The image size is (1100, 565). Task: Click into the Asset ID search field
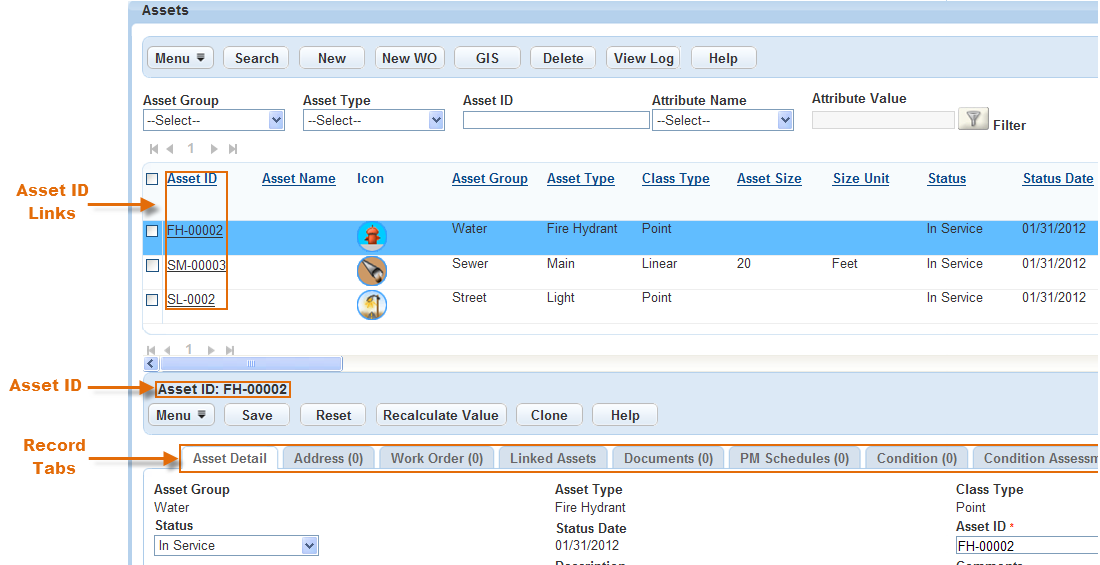coord(555,120)
